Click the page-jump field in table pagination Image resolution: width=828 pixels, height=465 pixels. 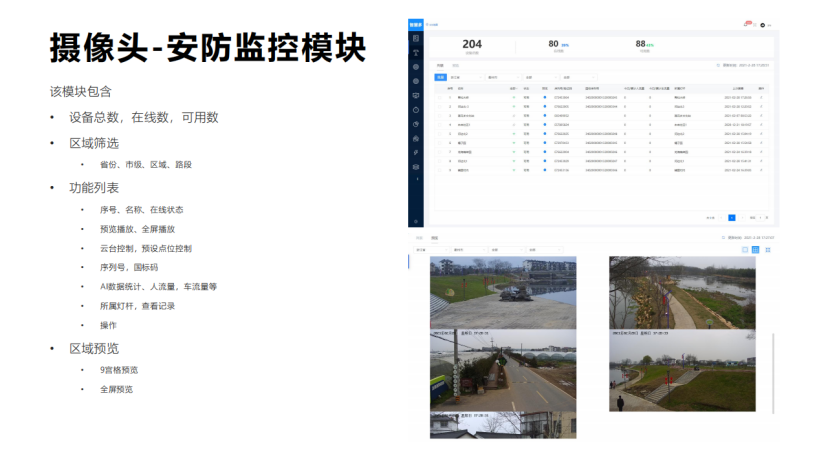point(760,217)
